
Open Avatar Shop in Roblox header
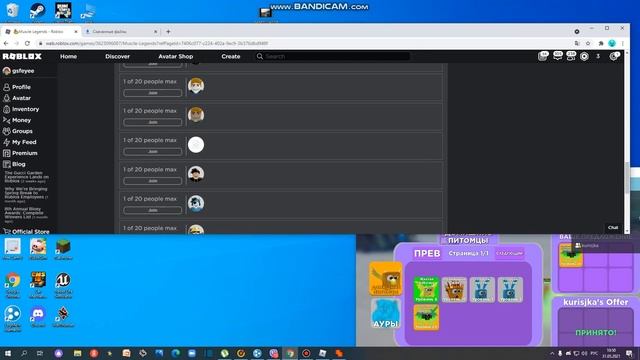coord(176,56)
